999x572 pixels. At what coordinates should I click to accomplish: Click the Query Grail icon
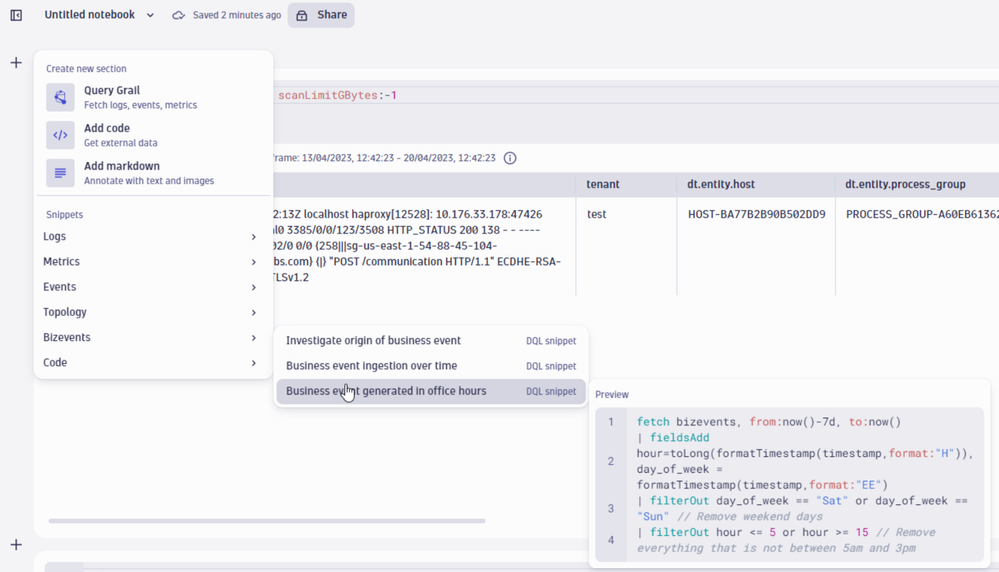[x=60, y=97]
